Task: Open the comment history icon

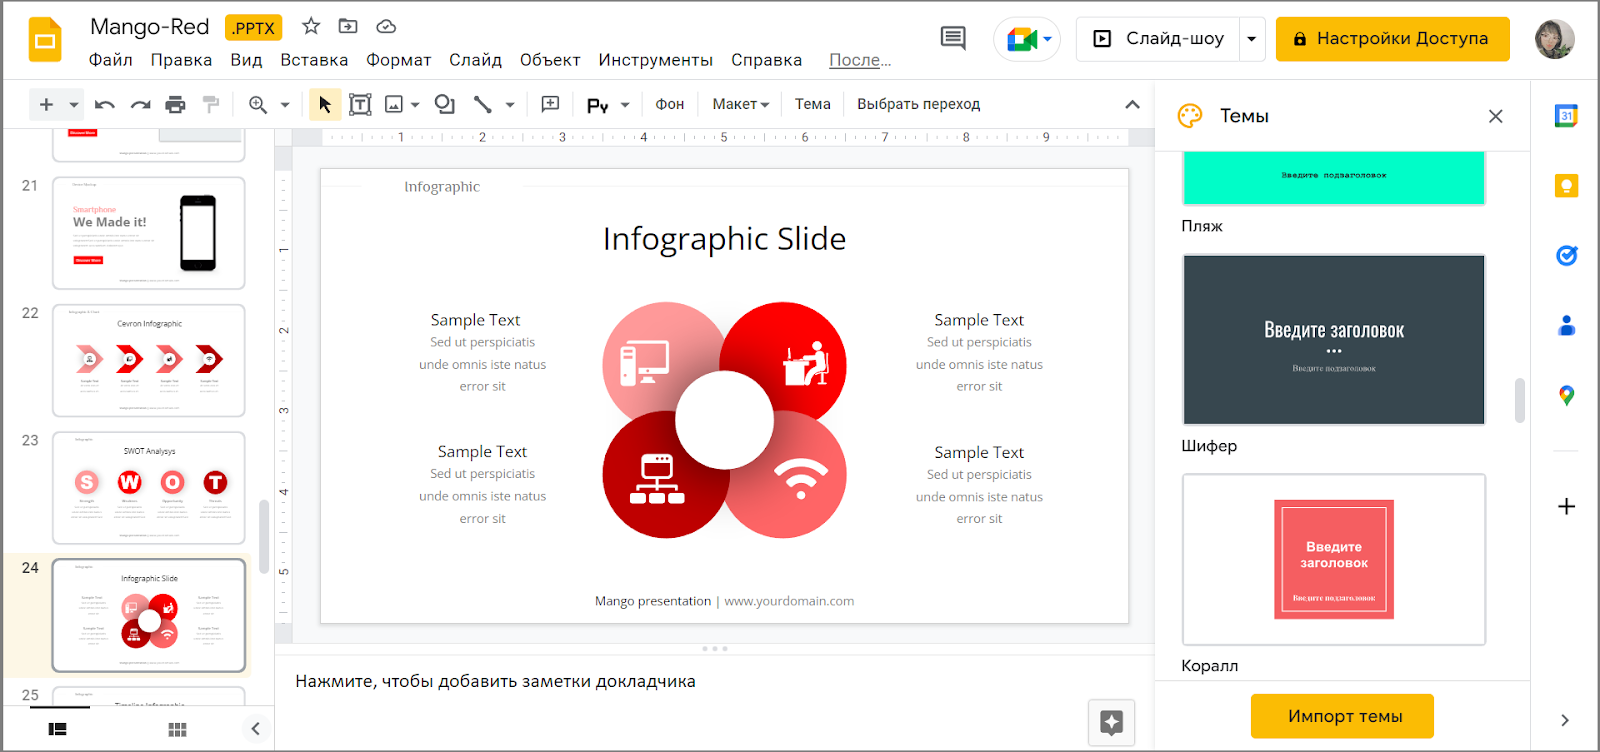Action: point(953,39)
